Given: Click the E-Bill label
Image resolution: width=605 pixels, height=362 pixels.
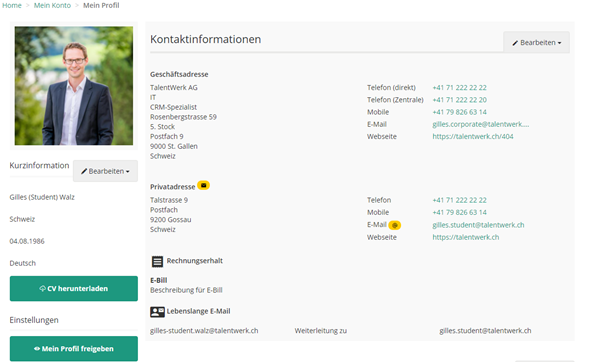Looking at the screenshot, I should coord(159,280).
